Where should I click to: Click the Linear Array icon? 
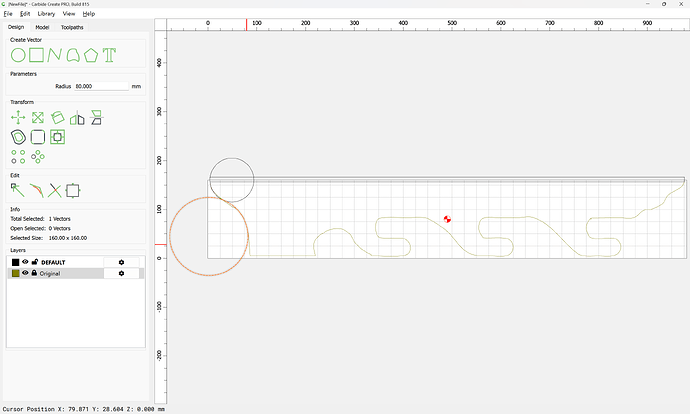pyautogui.click(x=18, y=156)
